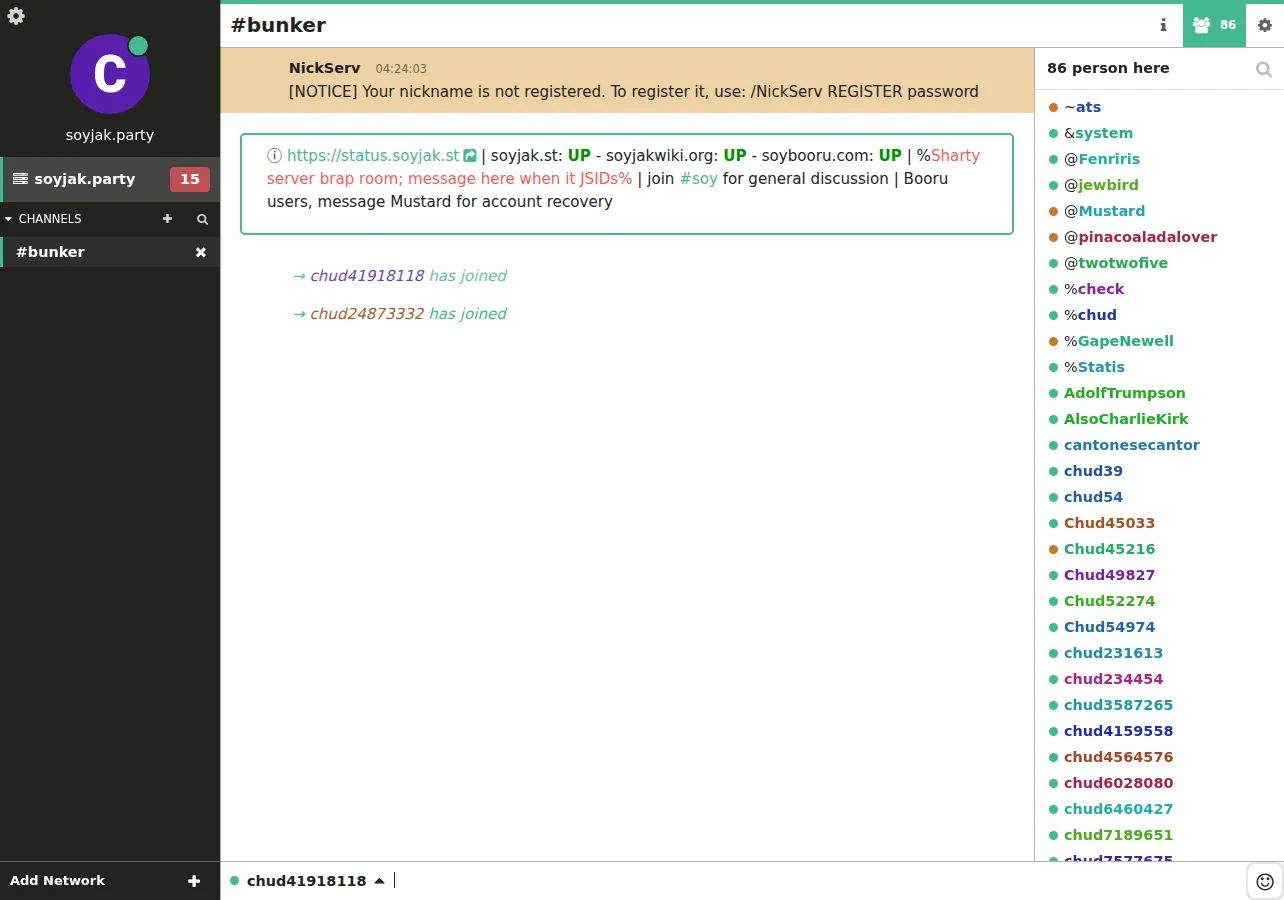Select user @Mustard in the list
Image resolution: width=1284 pixels, height=900 pixels.
pos(1104,211)
